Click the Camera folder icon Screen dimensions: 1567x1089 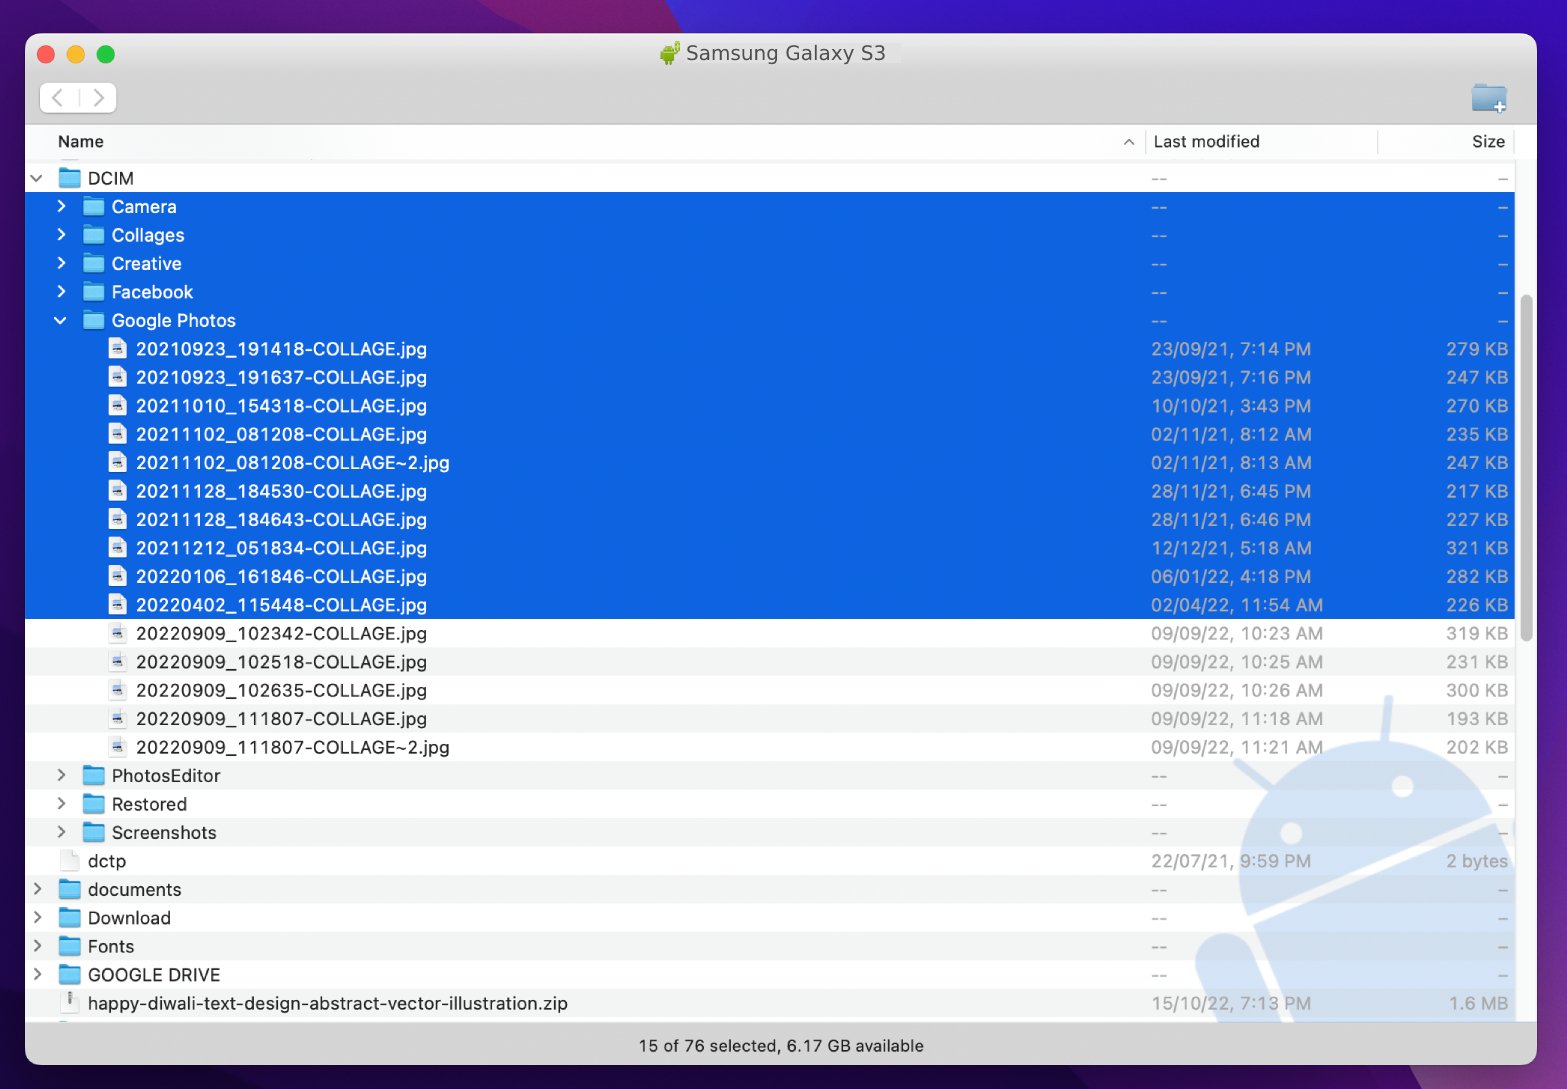pos(93,206)
